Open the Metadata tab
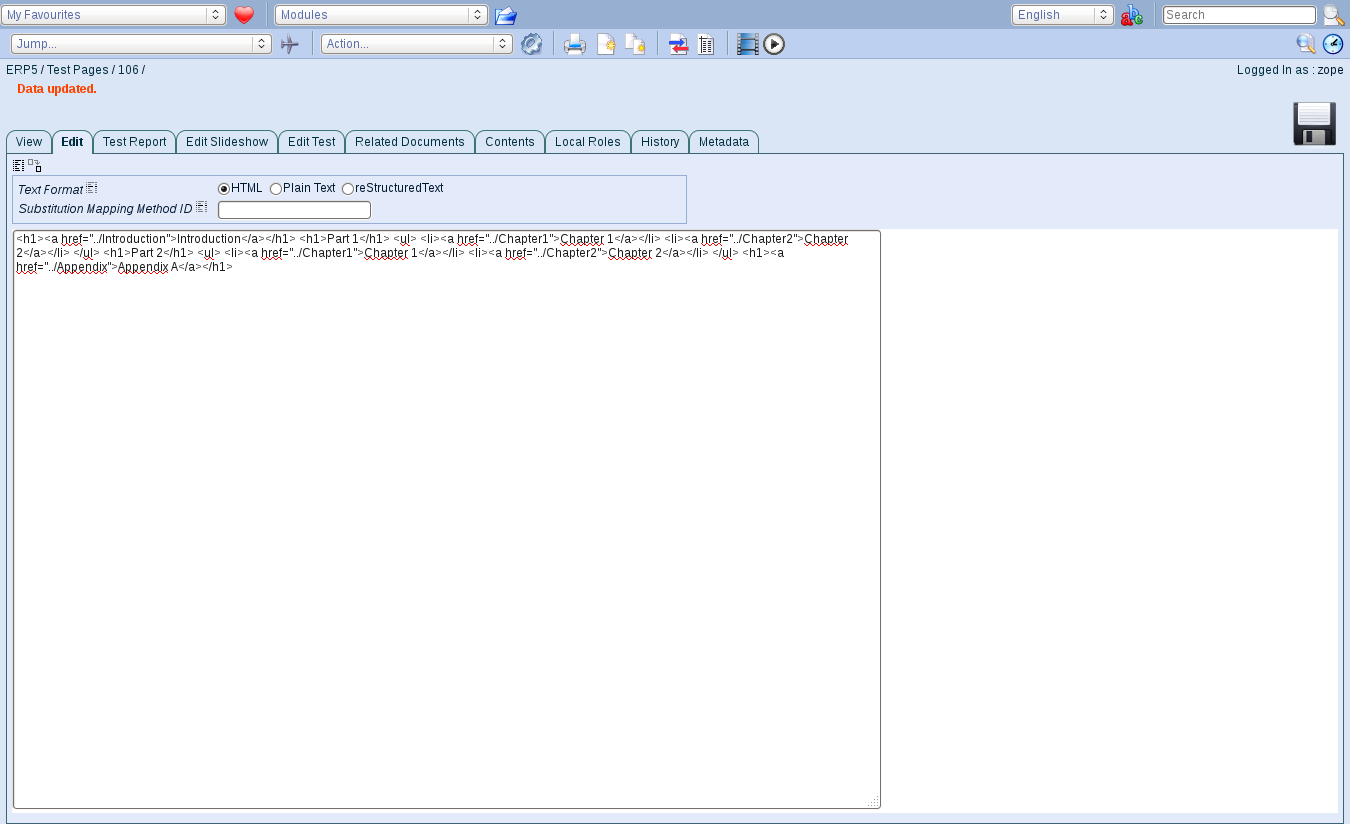The width and height of the screenshot is (1350, 824). tap(724, 142)
